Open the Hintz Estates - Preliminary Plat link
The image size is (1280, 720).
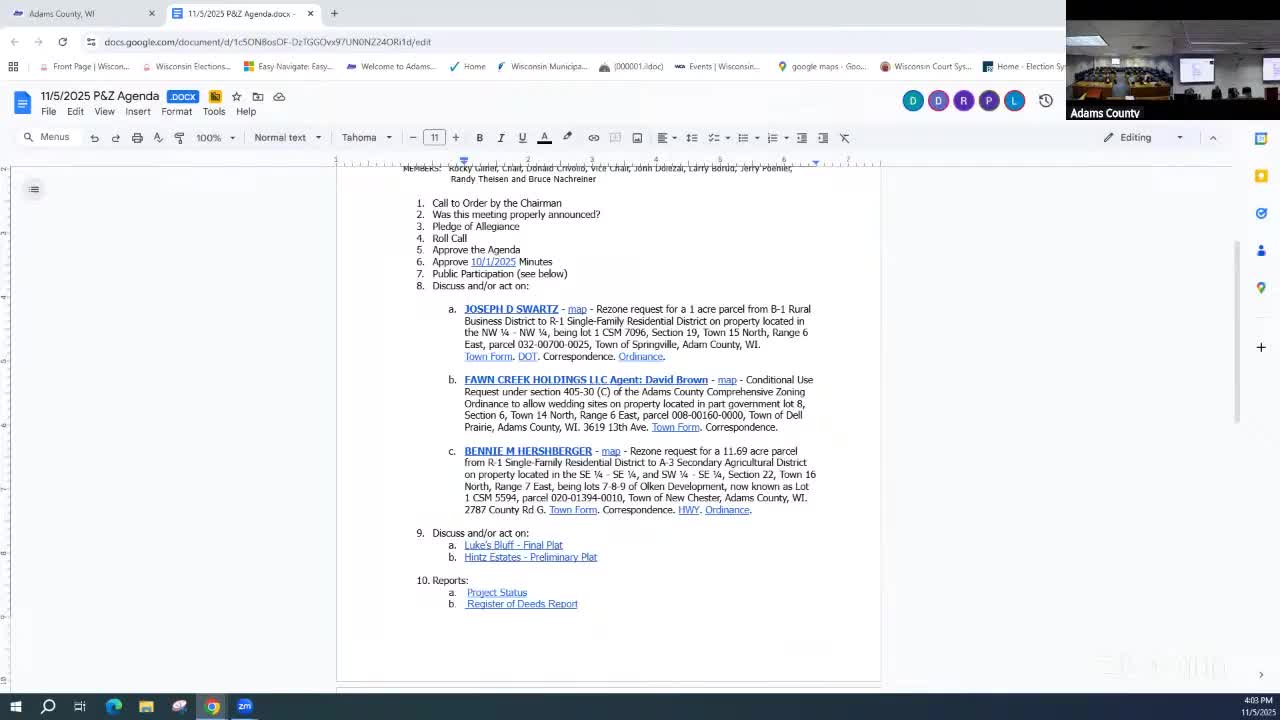[530, 557]
